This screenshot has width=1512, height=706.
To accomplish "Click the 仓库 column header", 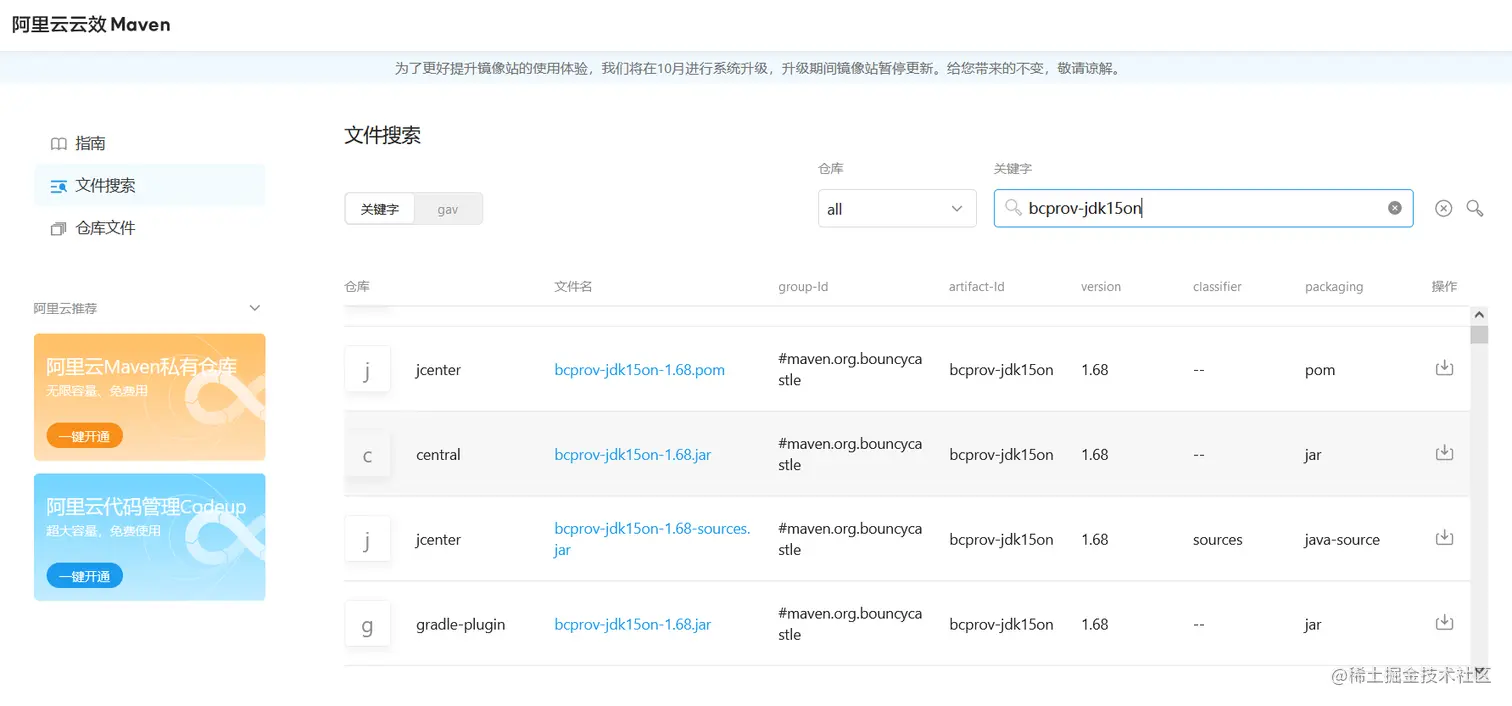I will (x=357, y=286).
